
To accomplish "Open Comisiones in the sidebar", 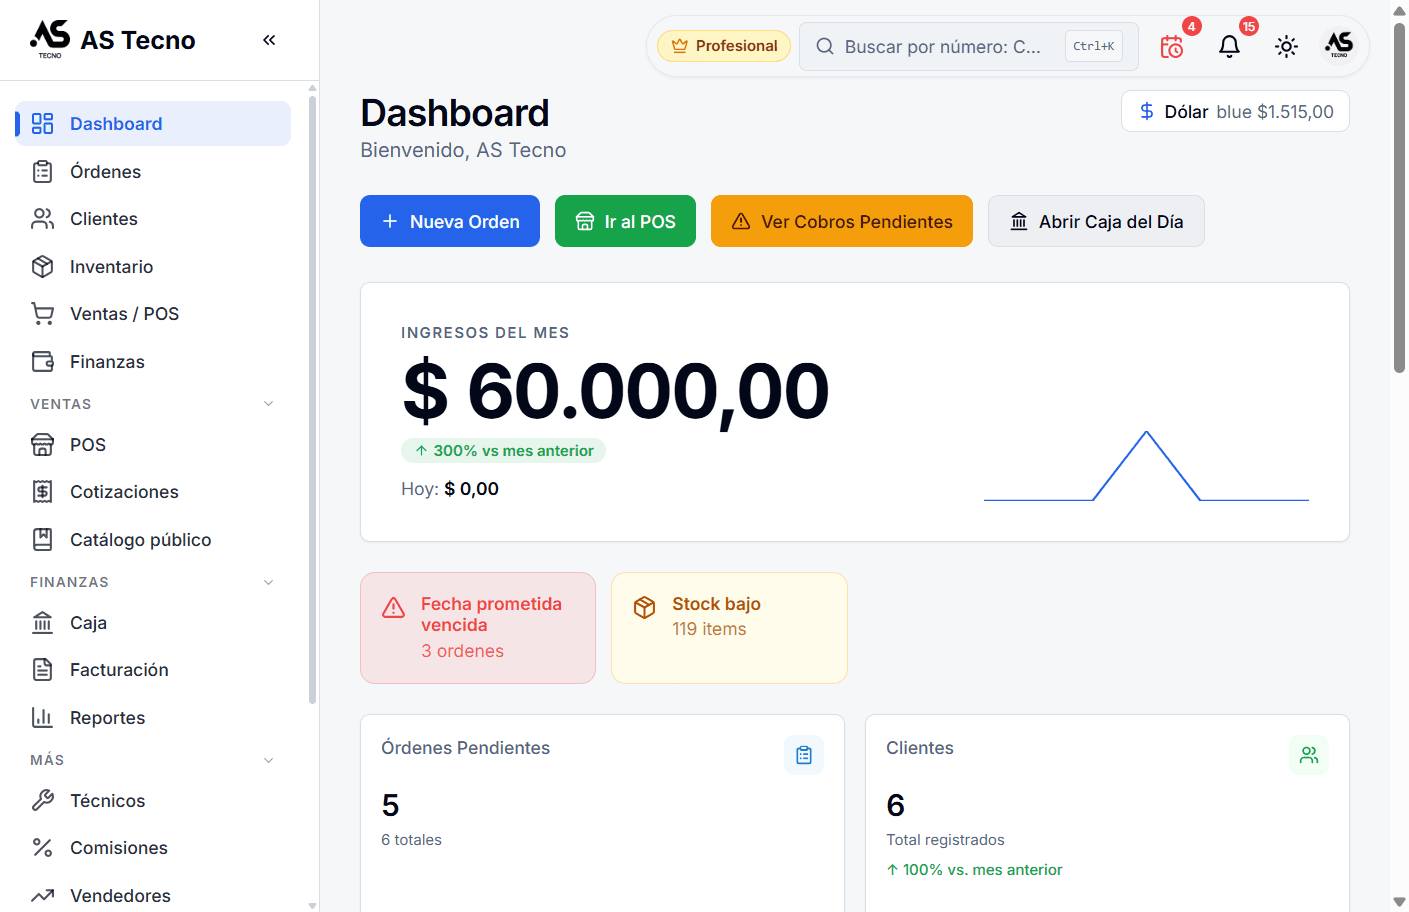I will (153, 848).
